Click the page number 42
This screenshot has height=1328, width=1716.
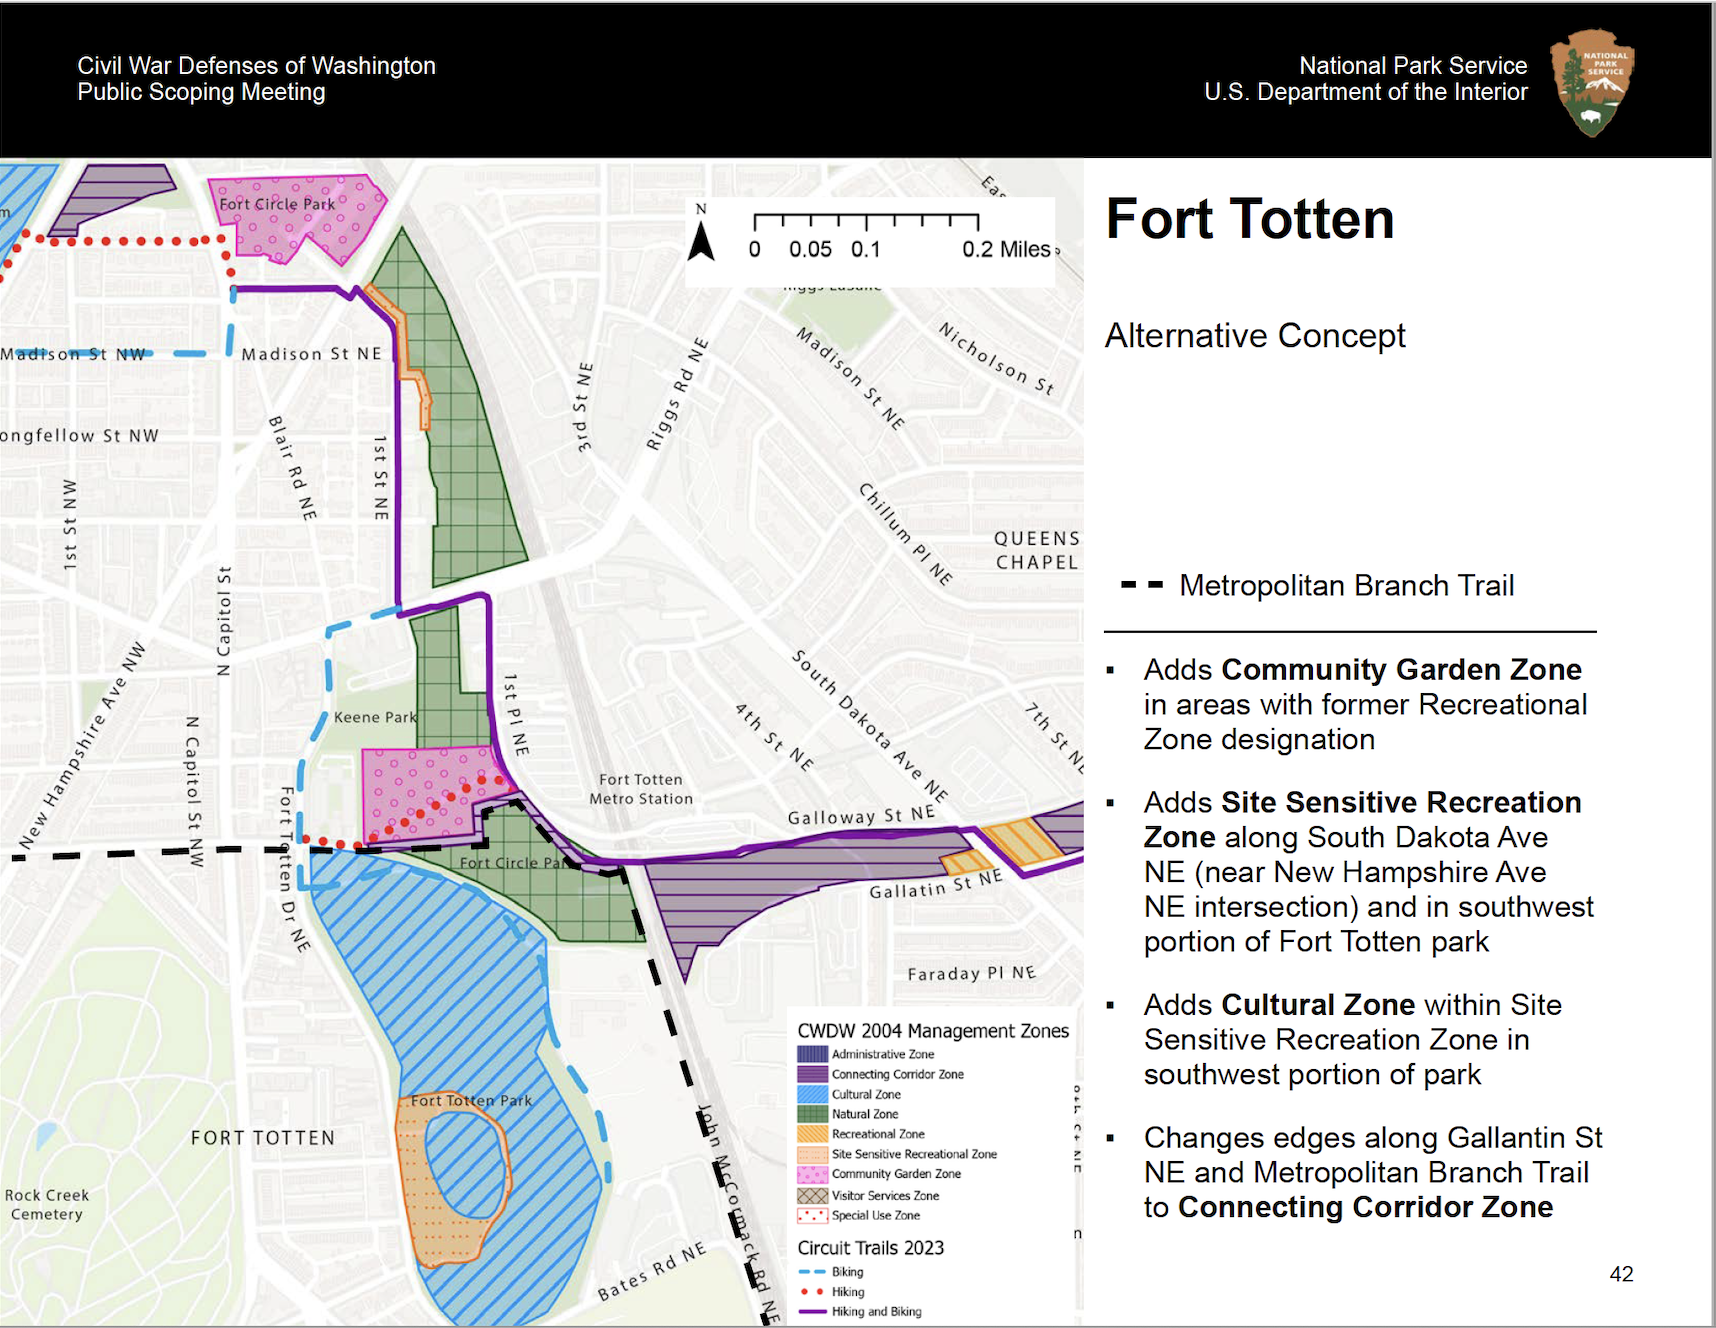coord(1621,1274)
